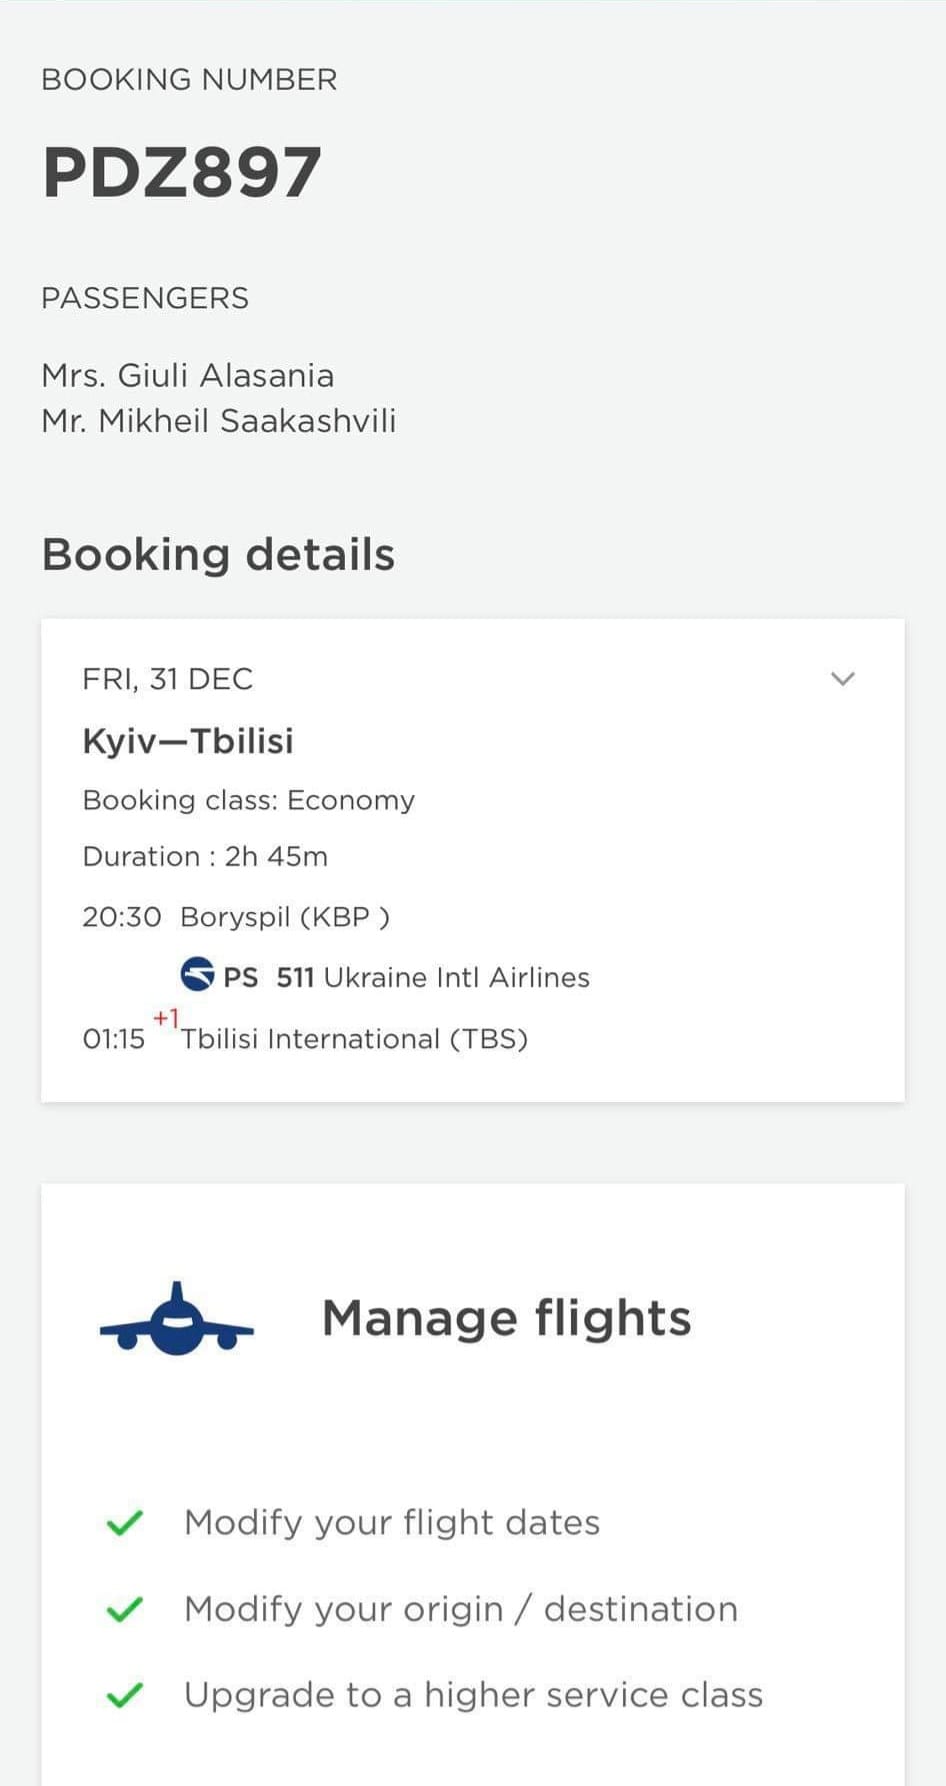Click checkmark beside Modify your flight dates
Screen dimensions: 946x1786
coord(125,1523)
